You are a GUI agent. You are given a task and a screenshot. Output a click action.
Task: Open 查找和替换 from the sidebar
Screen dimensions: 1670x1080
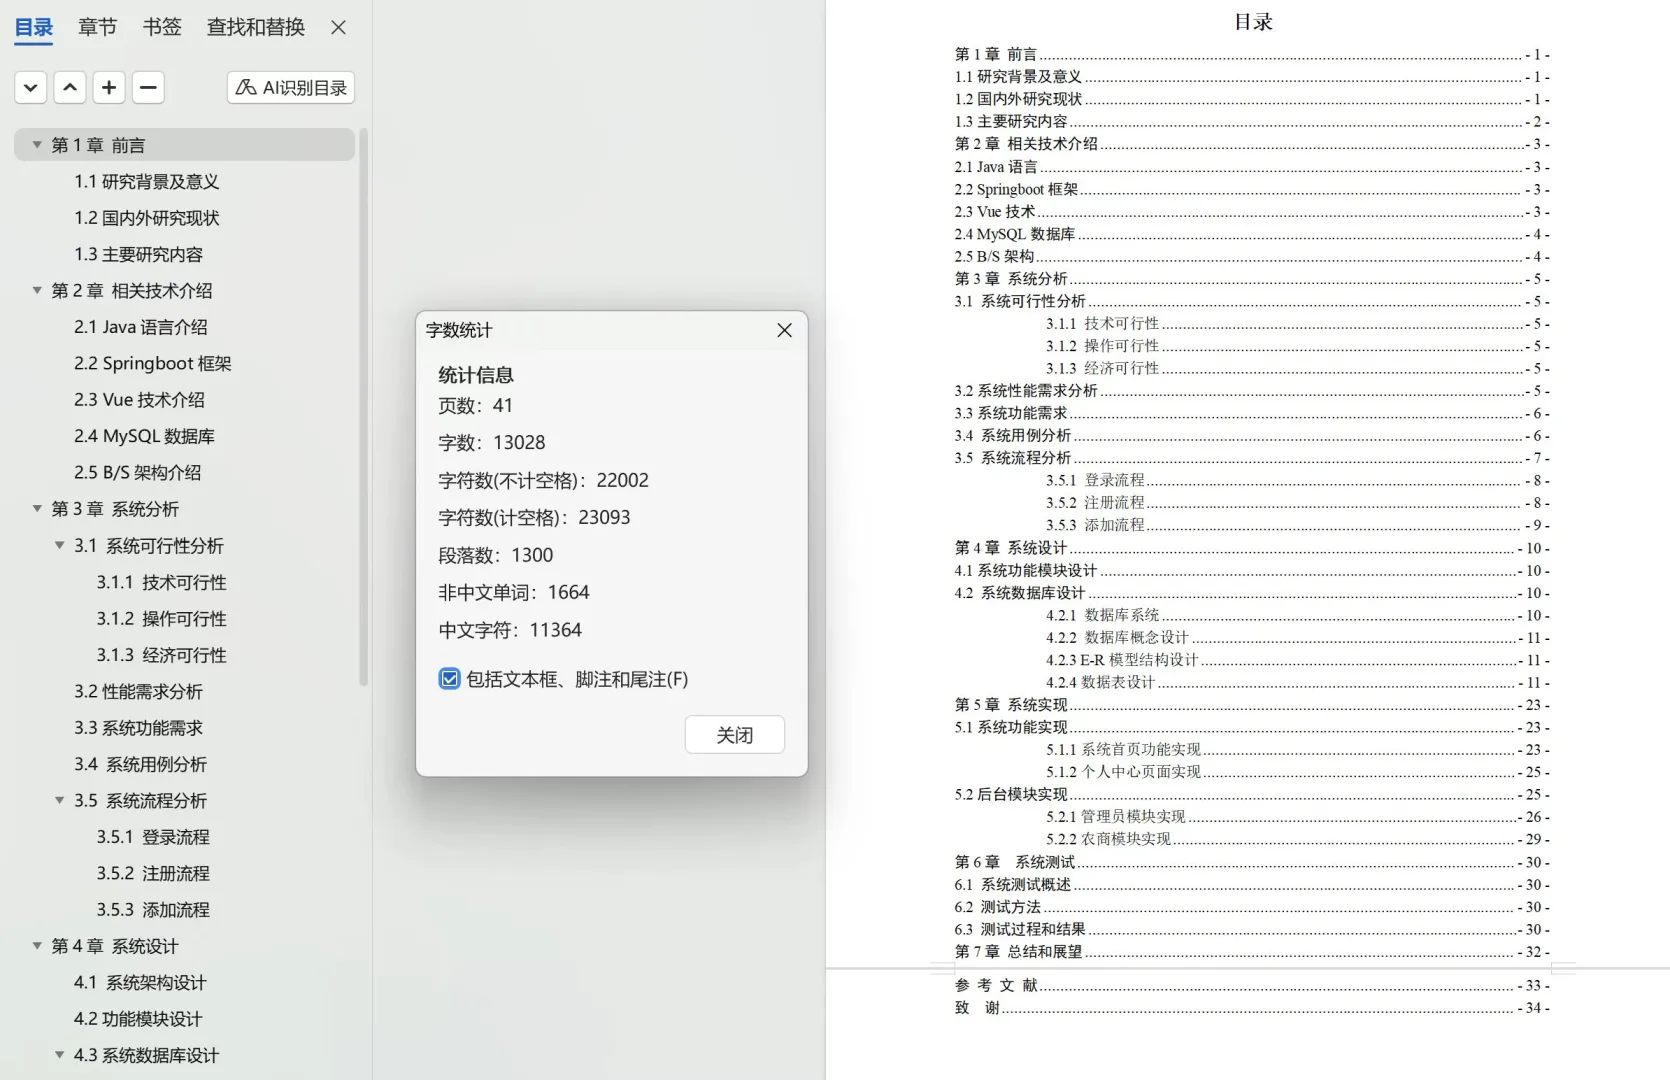pos(254,27)
